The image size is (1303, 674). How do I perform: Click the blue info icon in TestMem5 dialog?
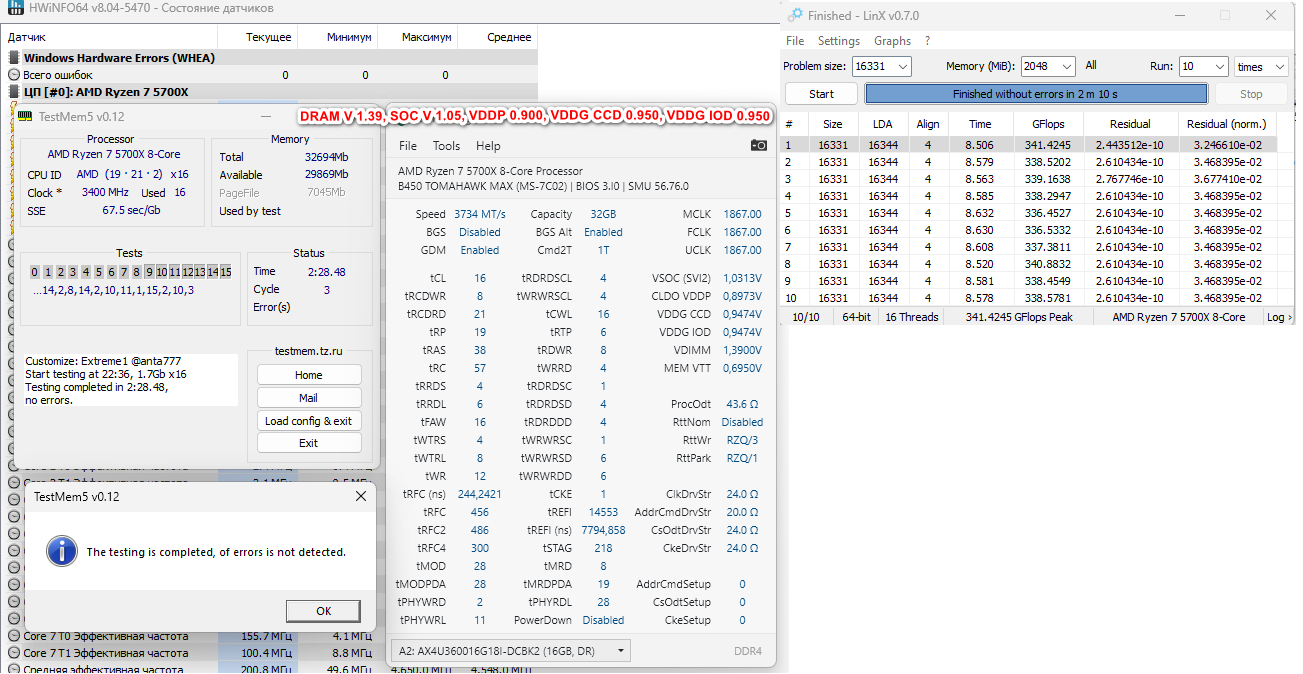coord(62,550)
